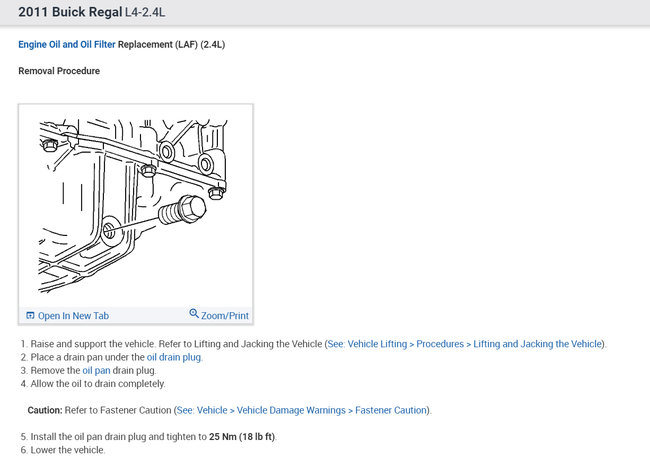Screen dimensions: 650x466
Task: Open the 'Open In New Tab' link
Action: (x=73, y=316)
